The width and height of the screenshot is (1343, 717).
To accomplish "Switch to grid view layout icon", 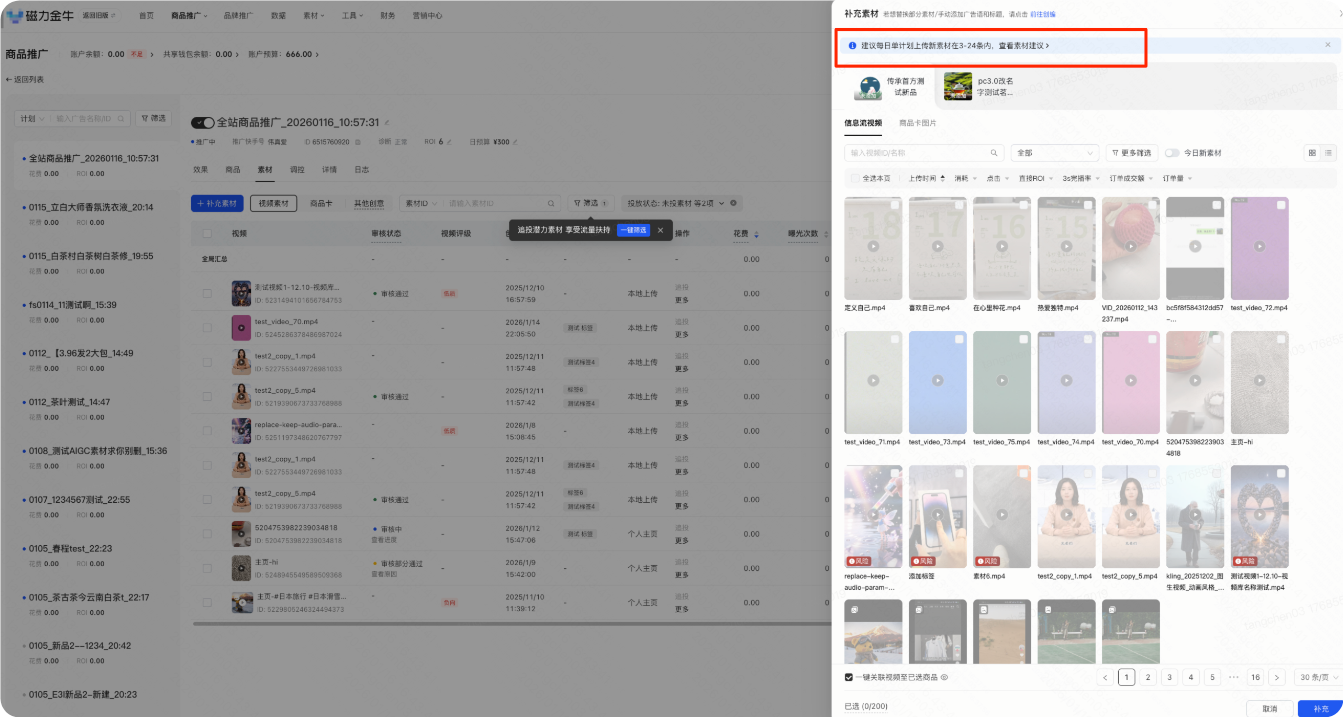I will coord(1312,153).
